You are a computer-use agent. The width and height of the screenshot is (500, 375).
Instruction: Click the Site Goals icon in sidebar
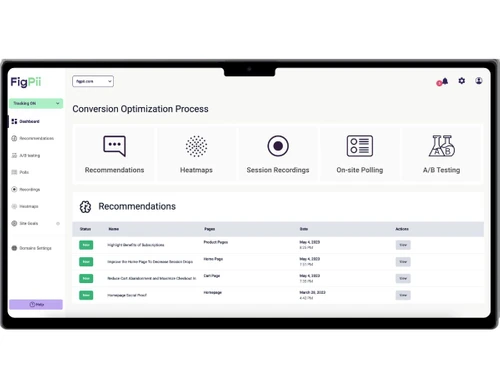[x=14, y=223]
